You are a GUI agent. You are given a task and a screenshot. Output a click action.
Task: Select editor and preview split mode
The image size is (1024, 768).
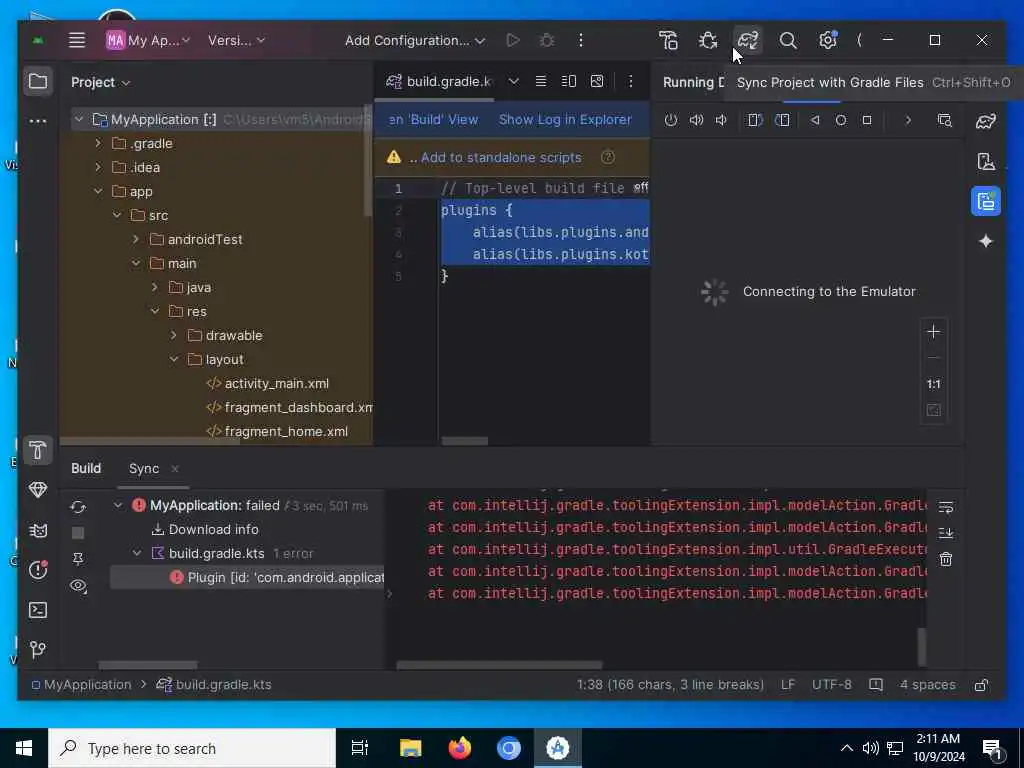point(569,82)
